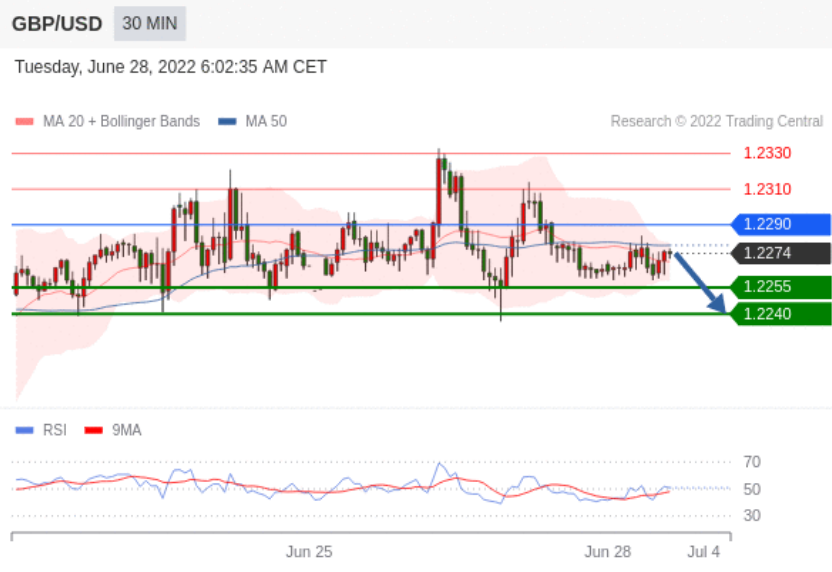Click the MA 20 + Bollinger Bands swatch
This screenshot has width=832, height=572.
(x=24, y=122)
